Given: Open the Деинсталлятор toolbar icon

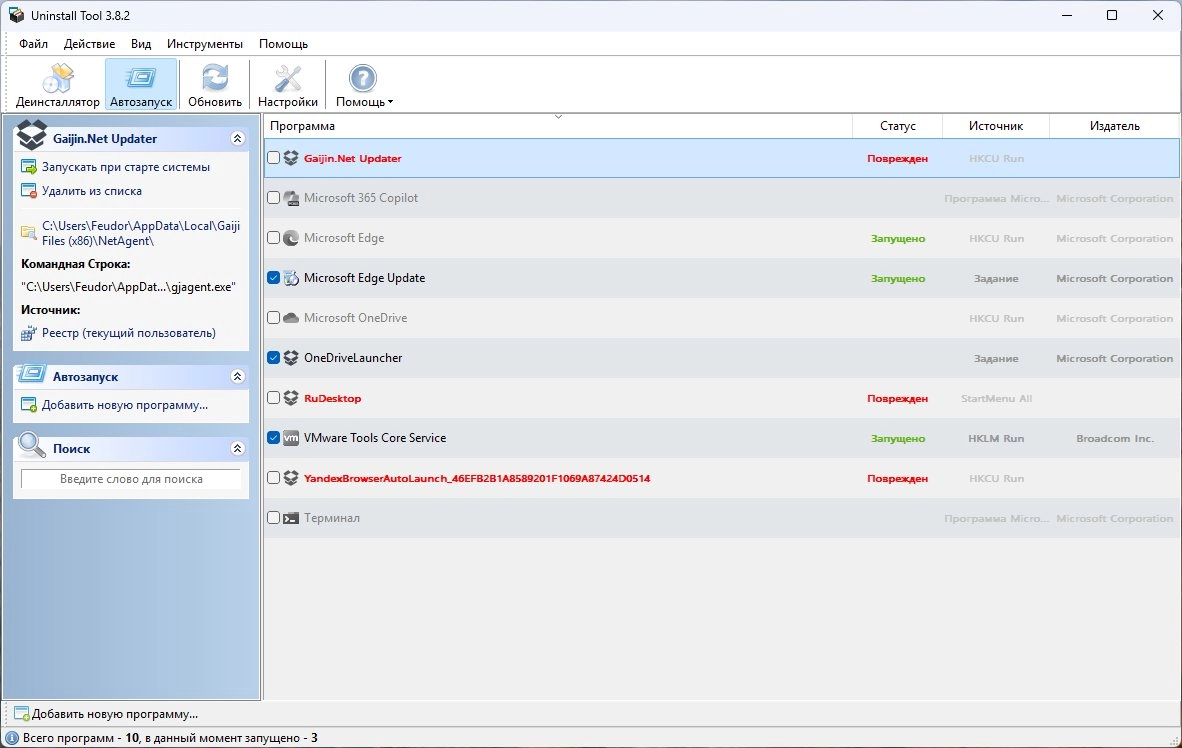Looking at the screenshot, I should point(58,78).
